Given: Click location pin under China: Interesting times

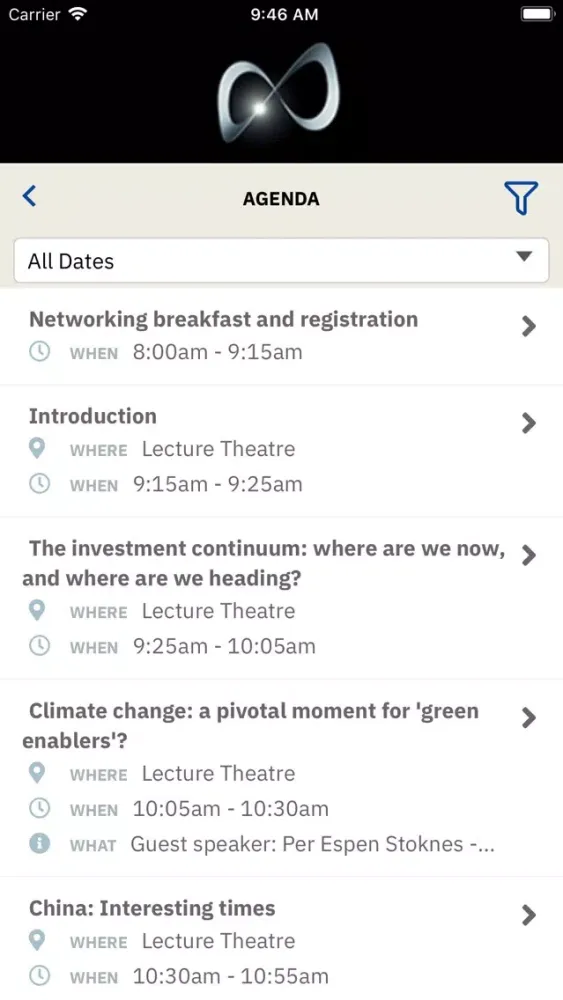Looking at the screenshot, I should [x=38, y=941].
